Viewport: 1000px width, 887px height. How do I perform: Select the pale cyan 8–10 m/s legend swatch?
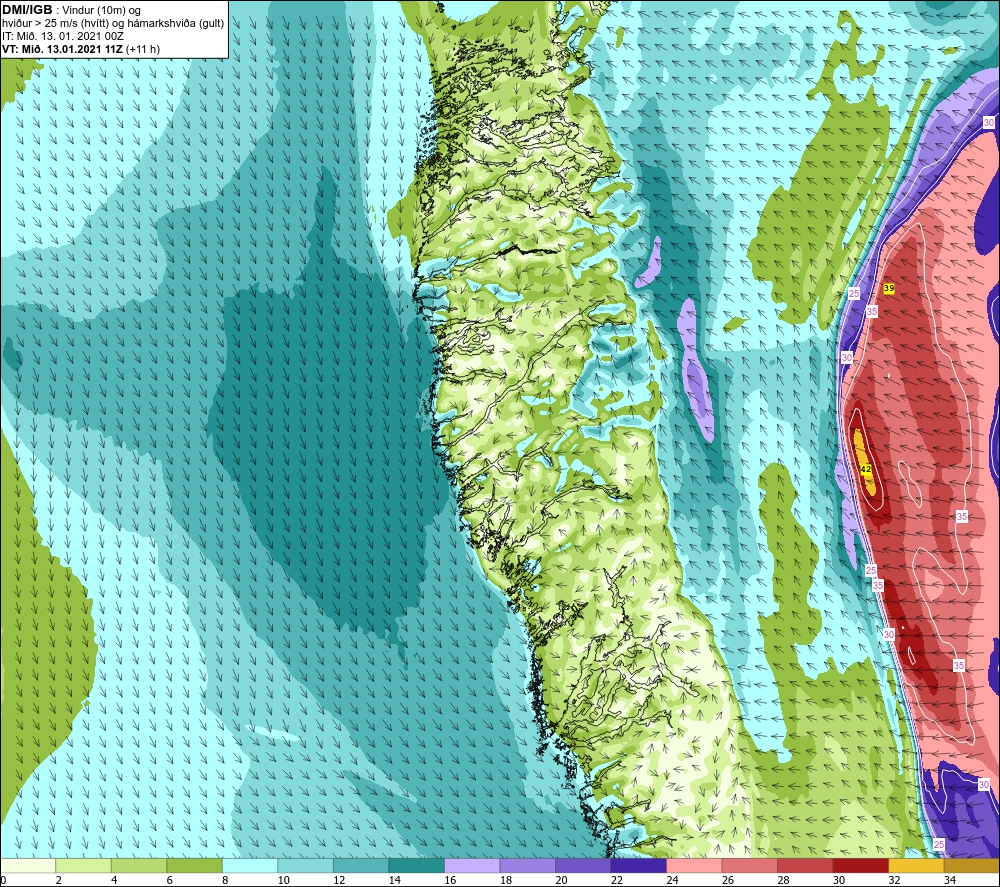click(x=250, y=865)
